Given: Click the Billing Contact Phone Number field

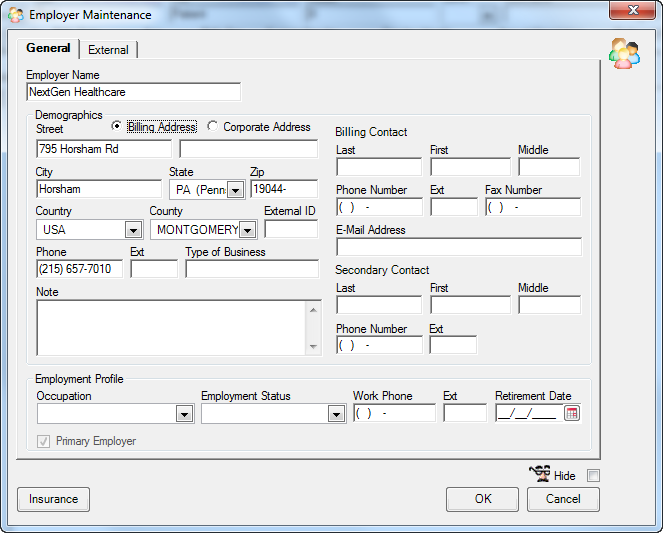Looking at the screenshot, I should 379,207.
